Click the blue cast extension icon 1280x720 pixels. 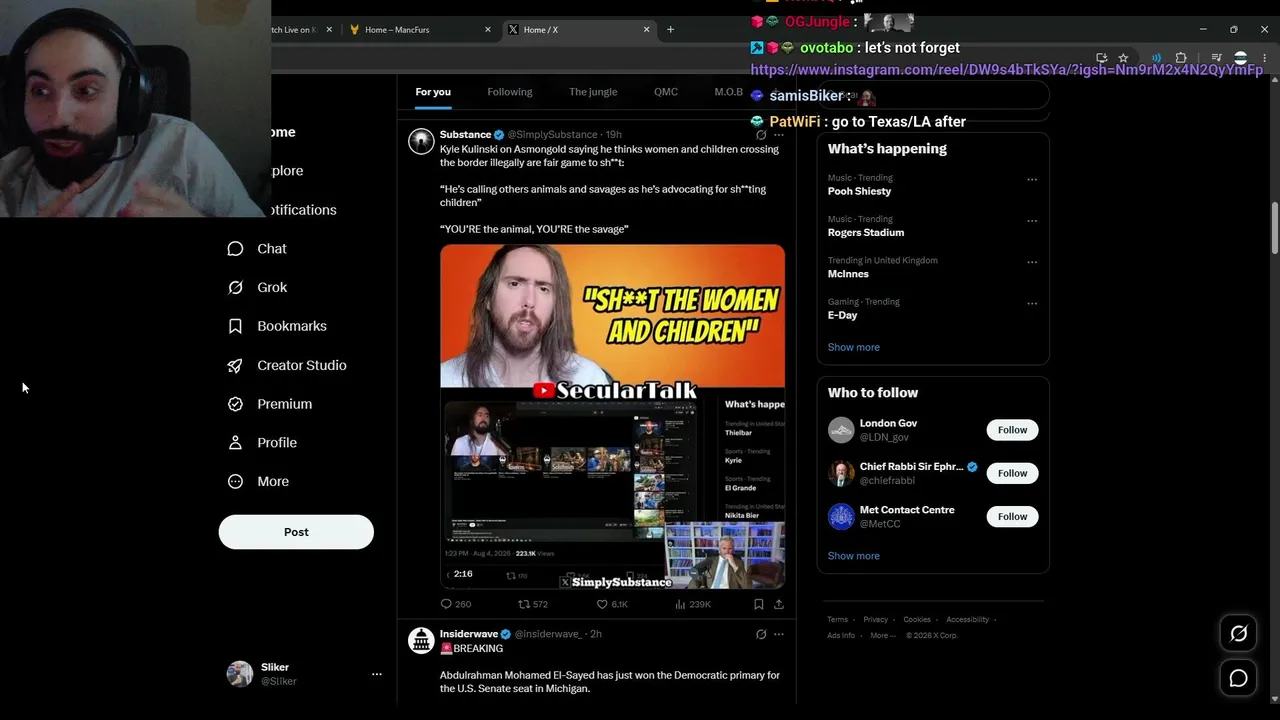1157,58
